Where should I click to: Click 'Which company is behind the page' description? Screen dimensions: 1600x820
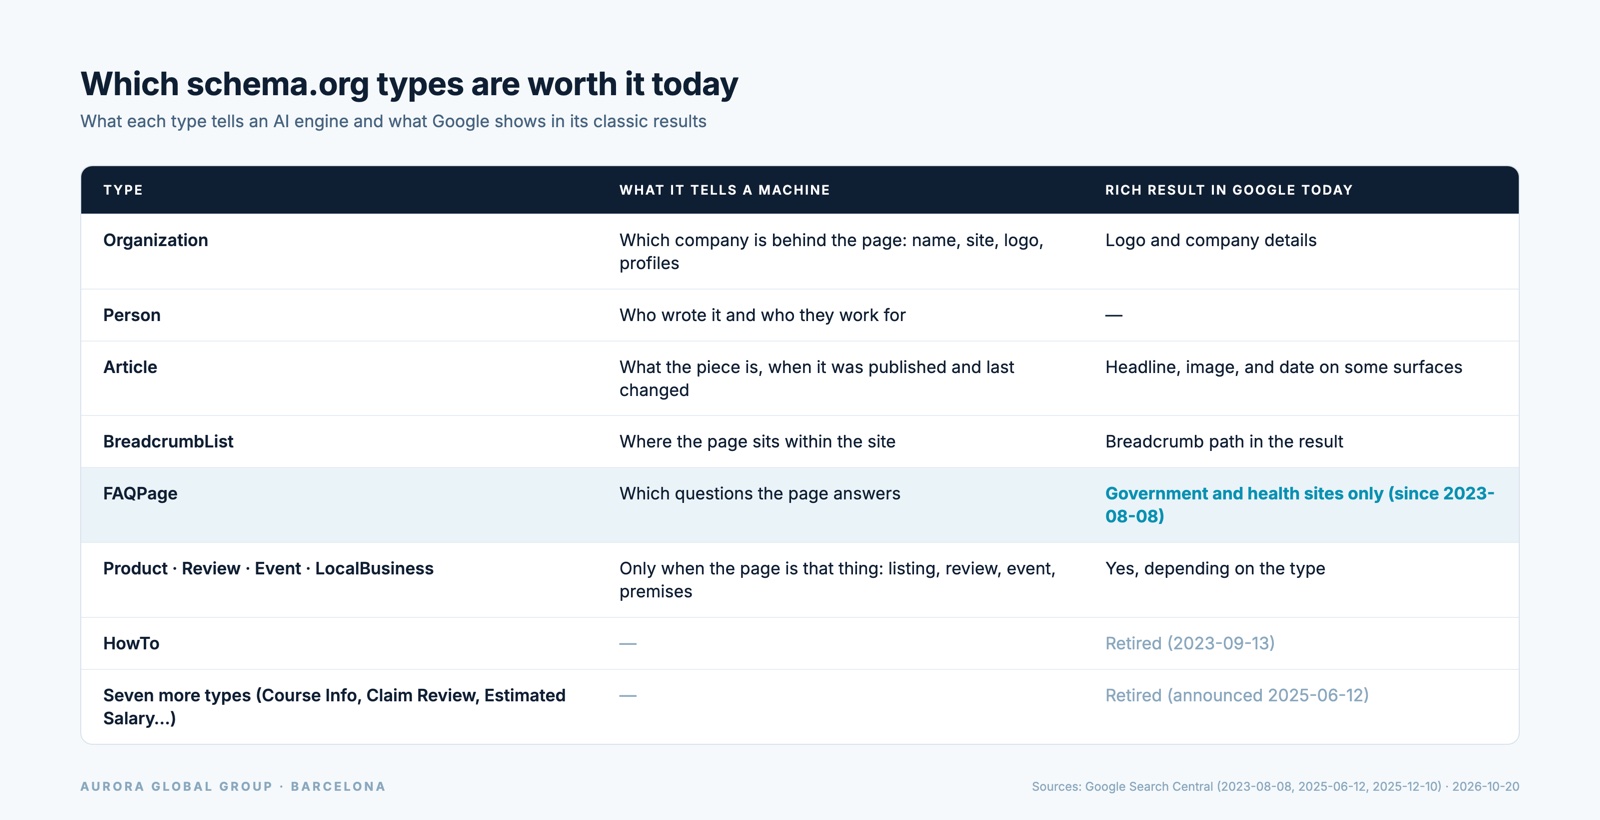click(831, 252)
